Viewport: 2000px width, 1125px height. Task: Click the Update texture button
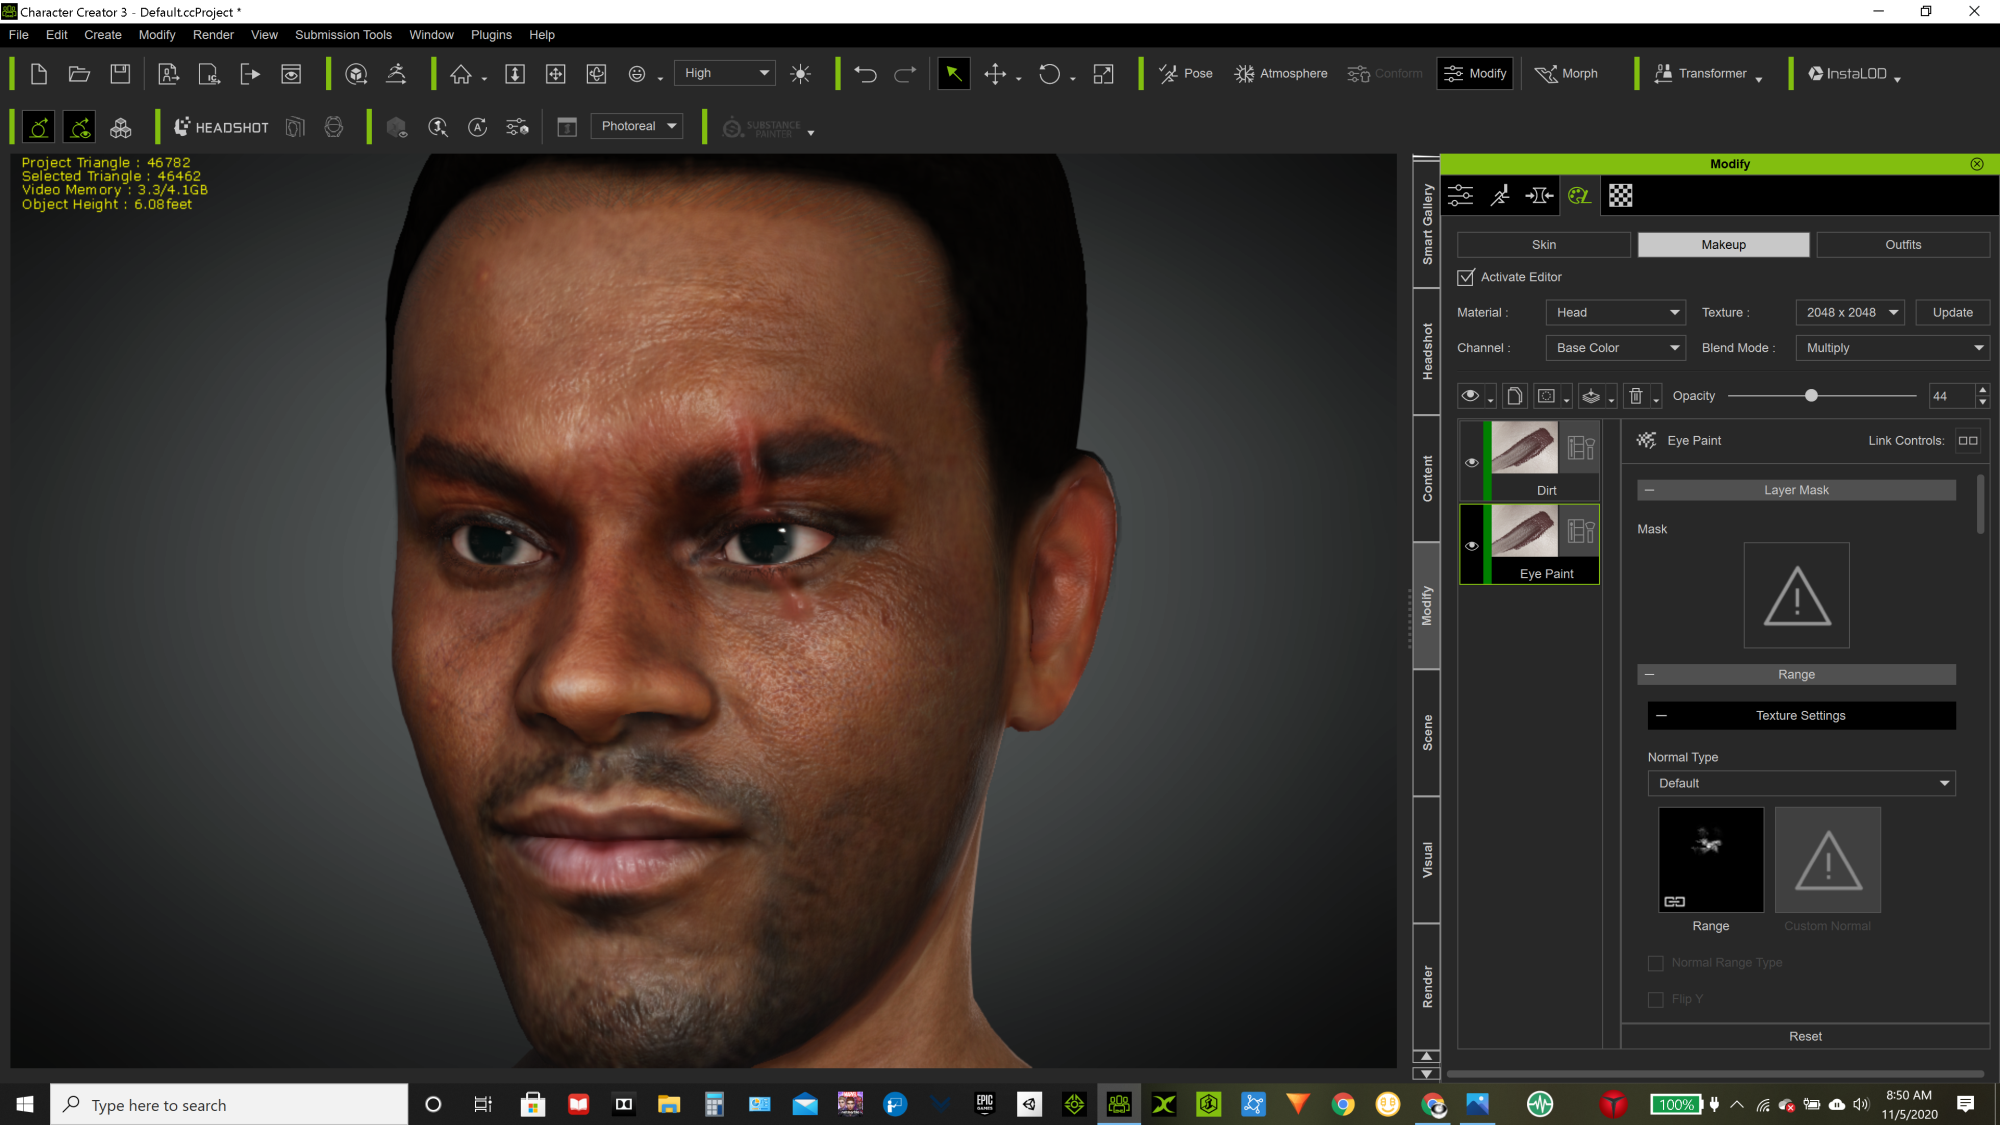(x=1953, y=312)
